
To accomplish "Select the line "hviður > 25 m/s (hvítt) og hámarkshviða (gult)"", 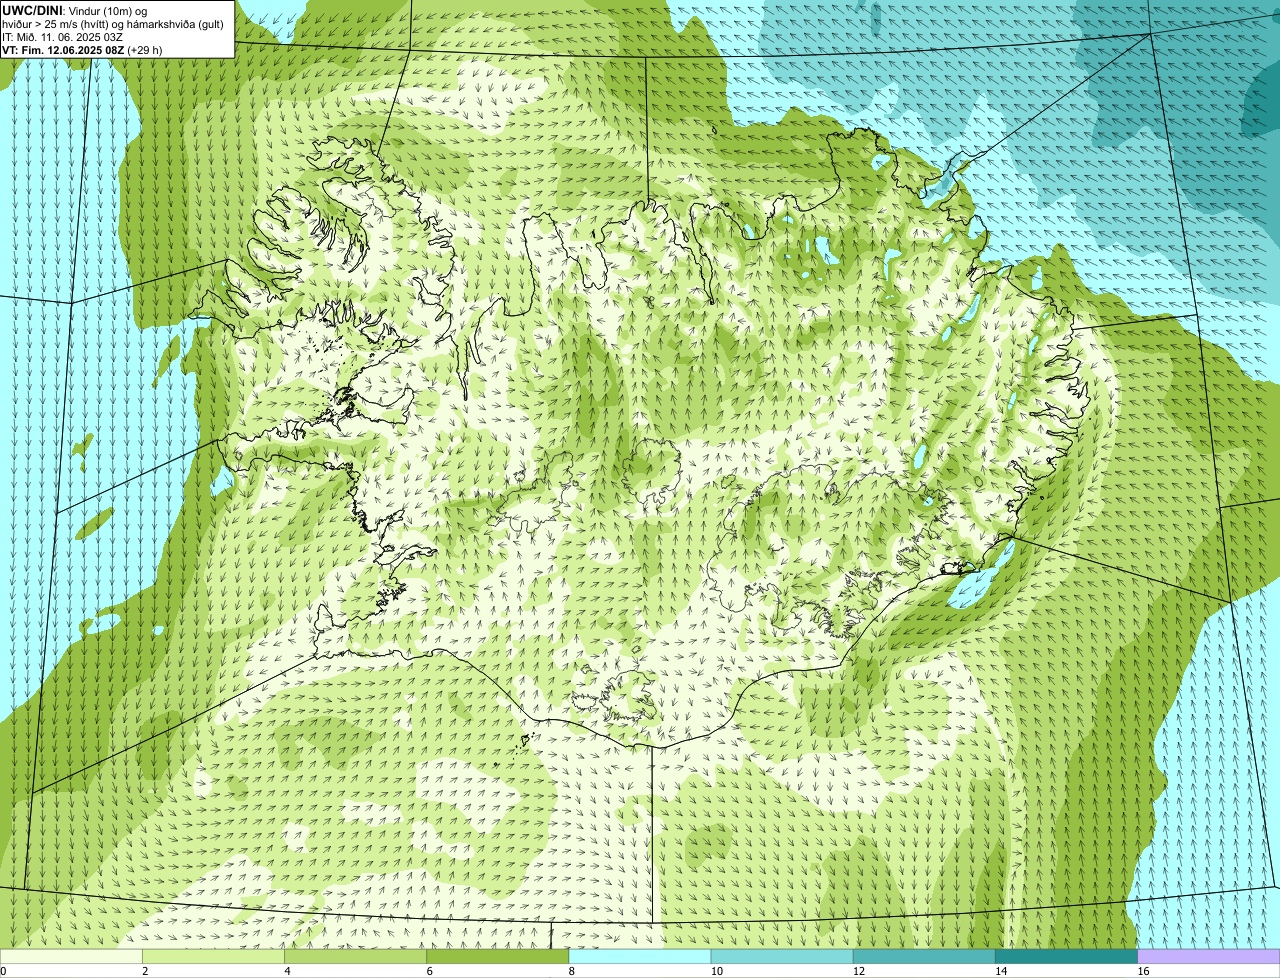I will tap(113, 24).
